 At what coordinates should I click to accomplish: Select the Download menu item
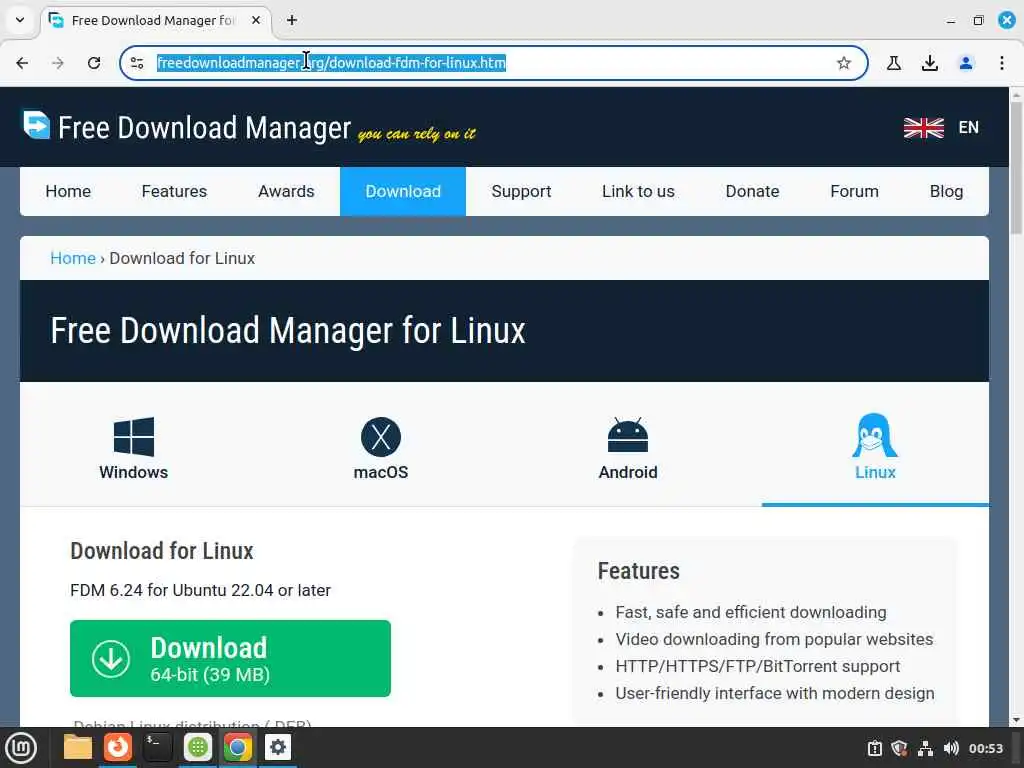click(x=403, y=191)
